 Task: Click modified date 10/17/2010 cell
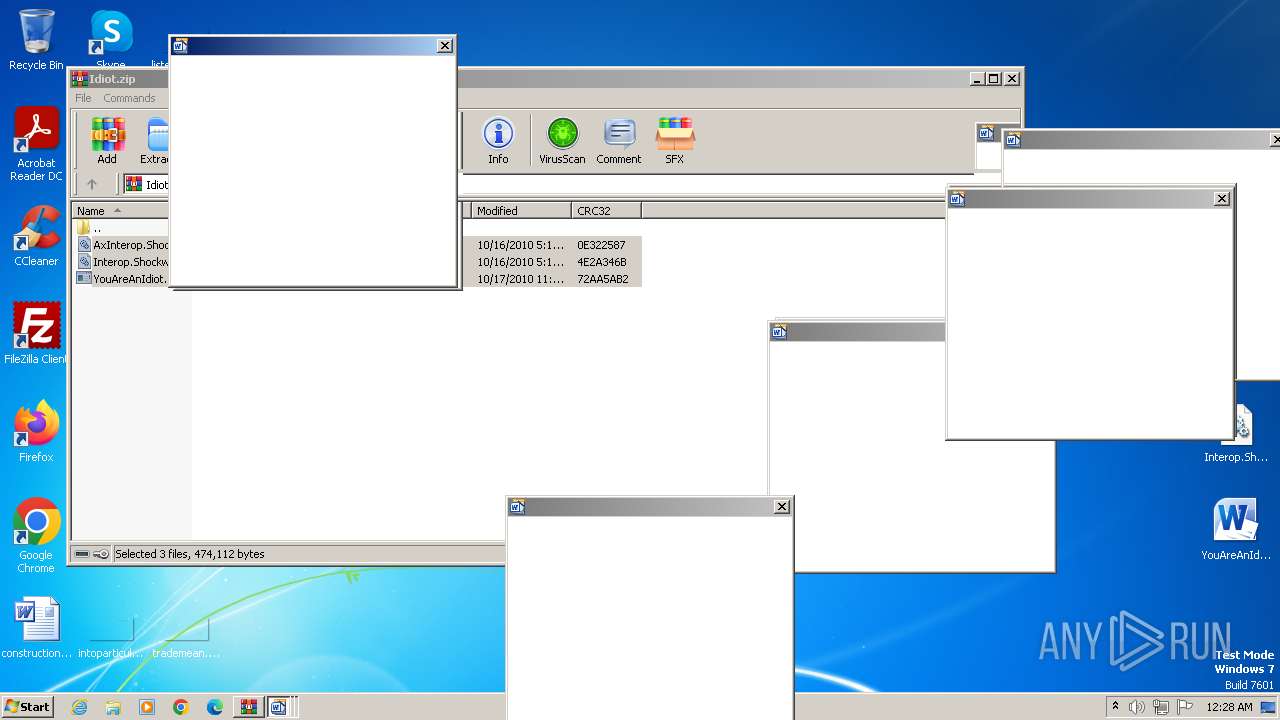coord(520,279)
